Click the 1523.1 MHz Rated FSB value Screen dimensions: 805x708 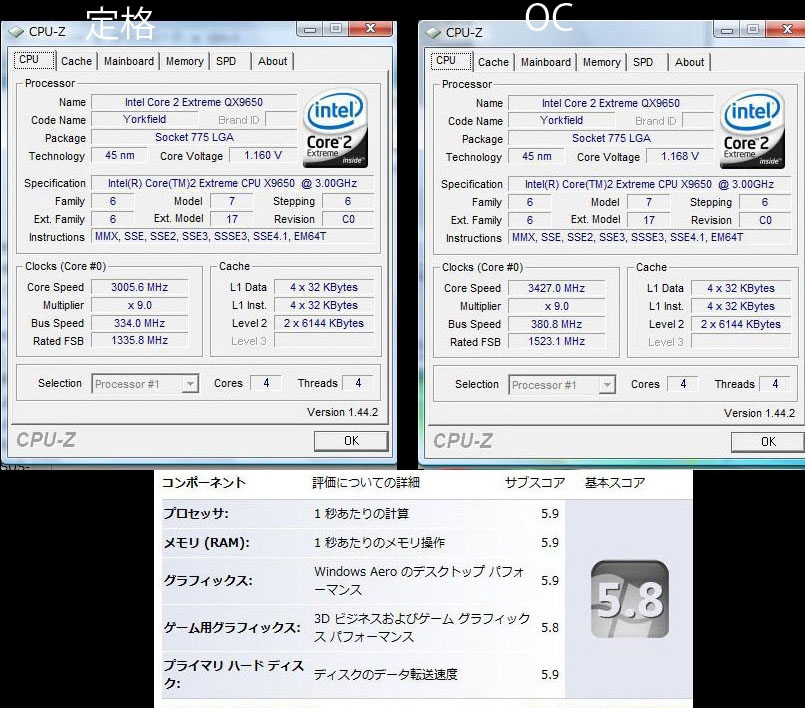(557, 341)
